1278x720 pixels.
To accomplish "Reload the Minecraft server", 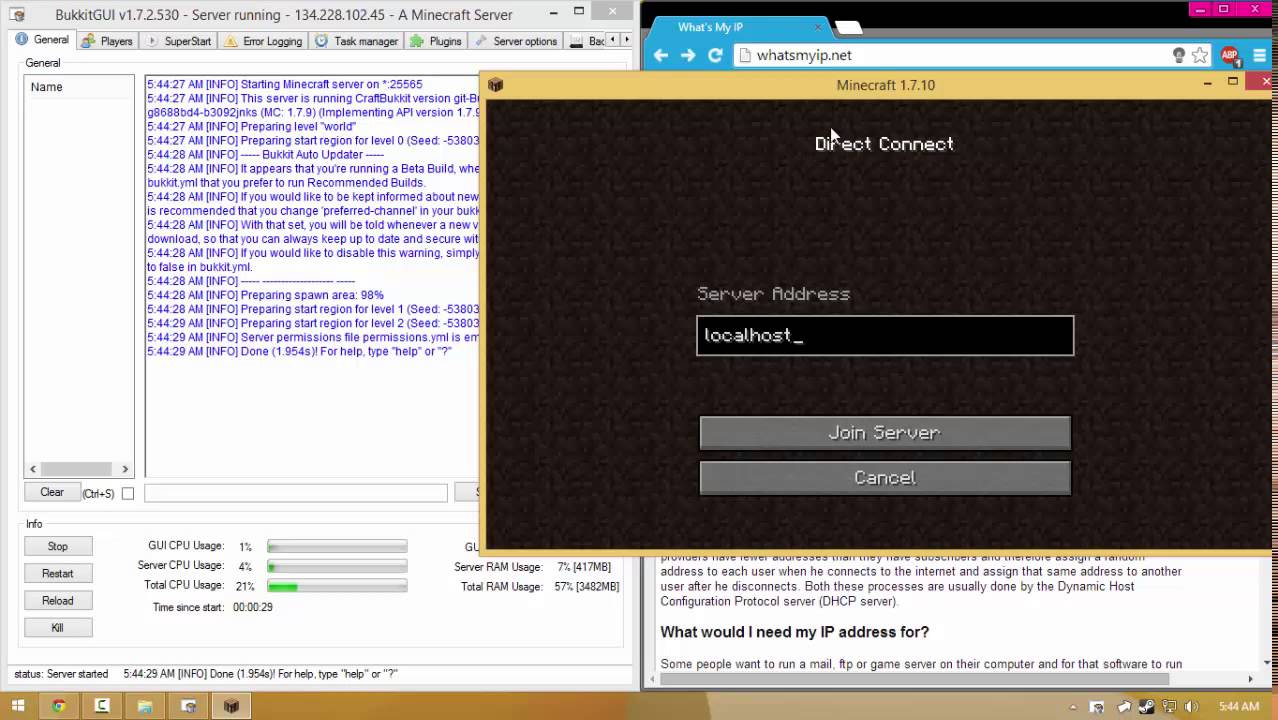I will pyautogui.click(x=58, y=600).
